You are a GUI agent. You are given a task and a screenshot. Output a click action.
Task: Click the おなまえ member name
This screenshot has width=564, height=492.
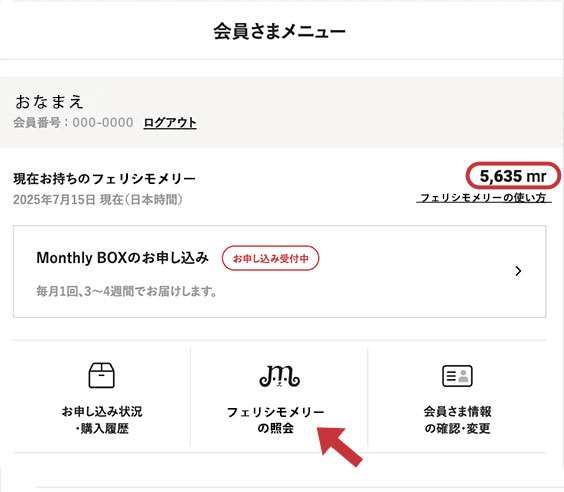point(49,101)
